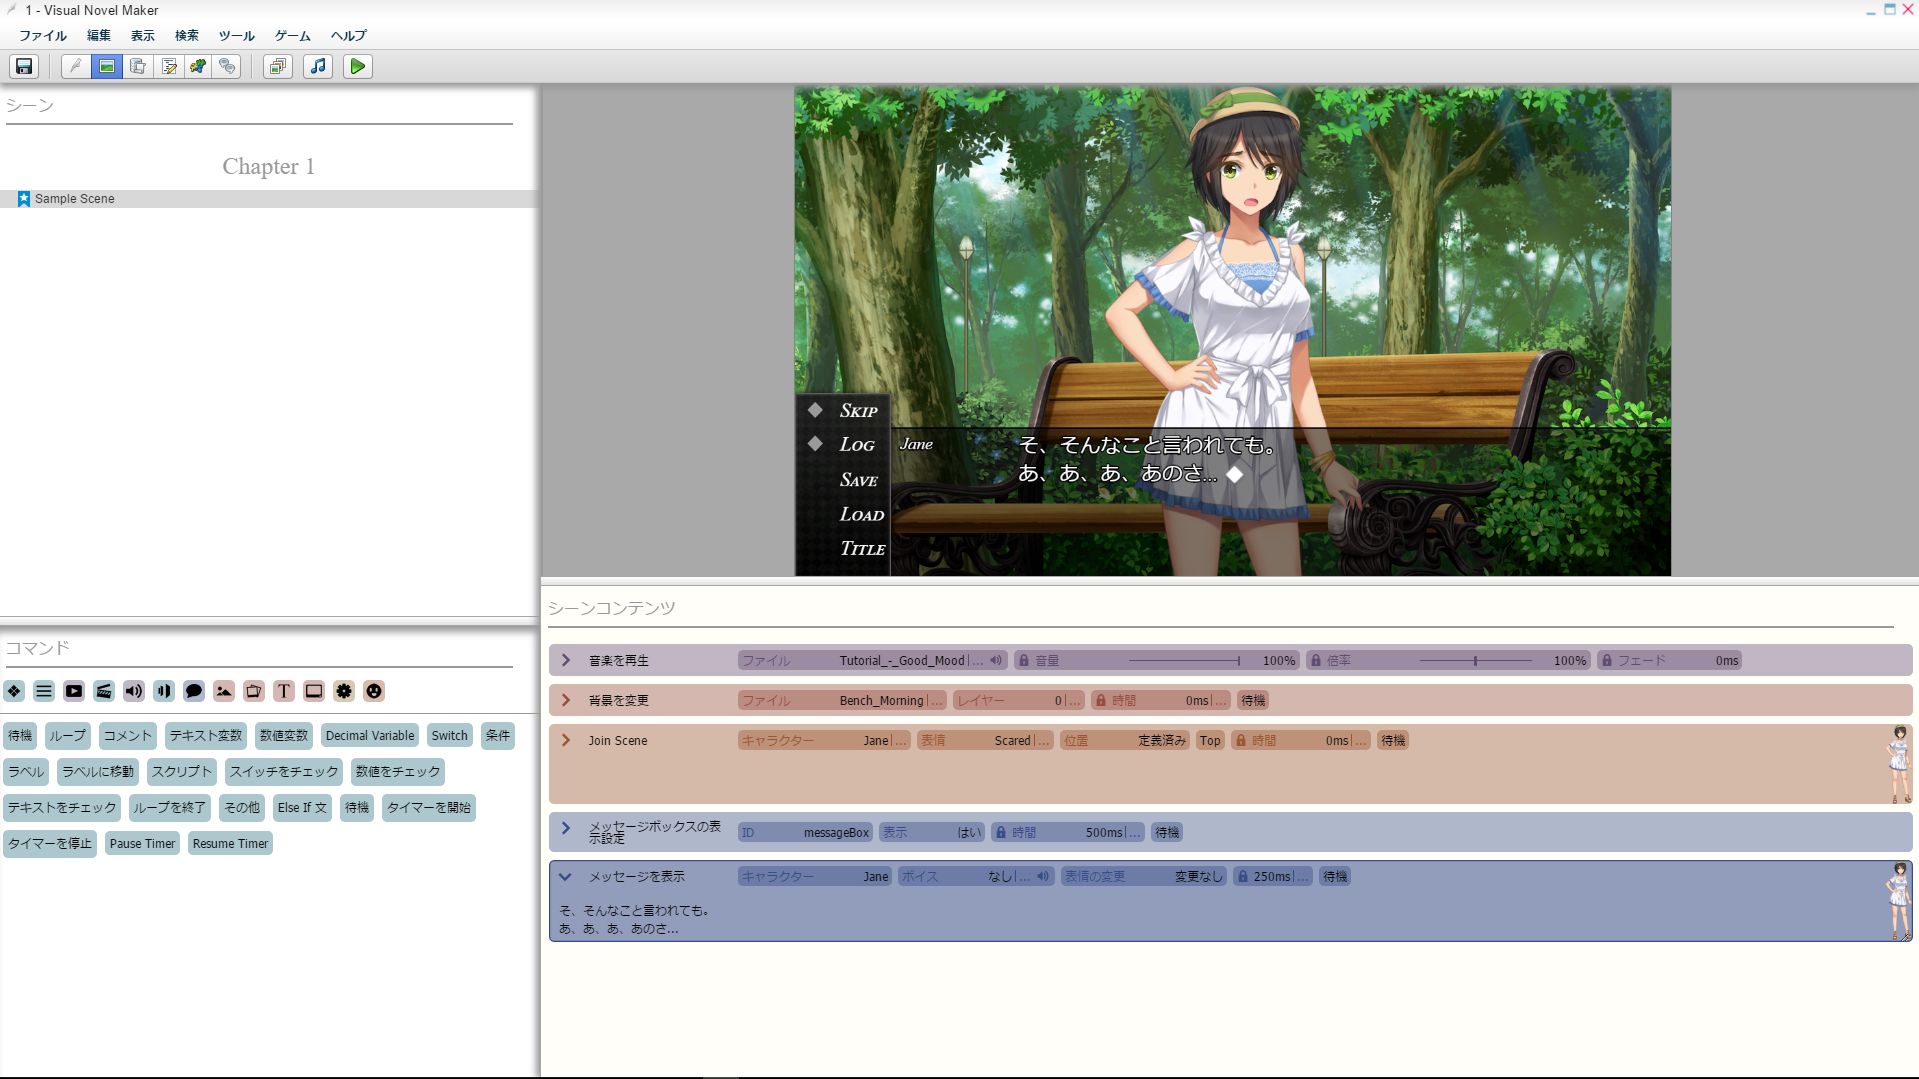Toggle the 時間 lock in 背景を変更 row

(1101, 701)
